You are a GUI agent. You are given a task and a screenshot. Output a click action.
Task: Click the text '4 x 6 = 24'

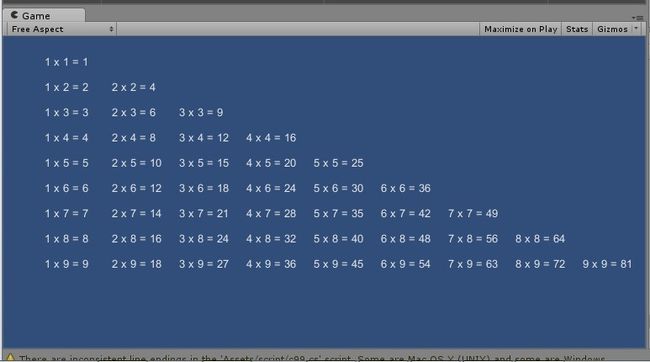coord(271,188)
